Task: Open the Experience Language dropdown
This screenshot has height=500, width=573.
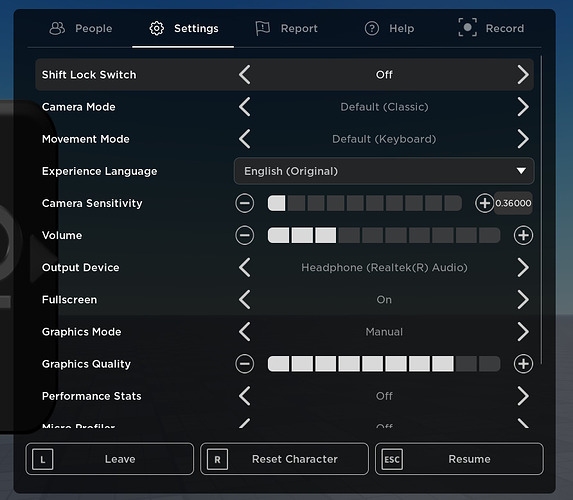Action: pyautogui.click(x=384, y=171)
